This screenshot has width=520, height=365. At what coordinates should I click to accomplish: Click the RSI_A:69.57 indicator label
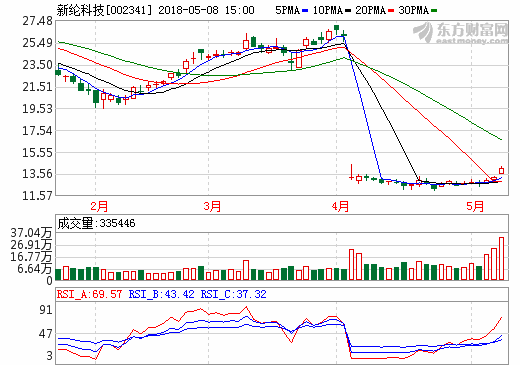89,294
